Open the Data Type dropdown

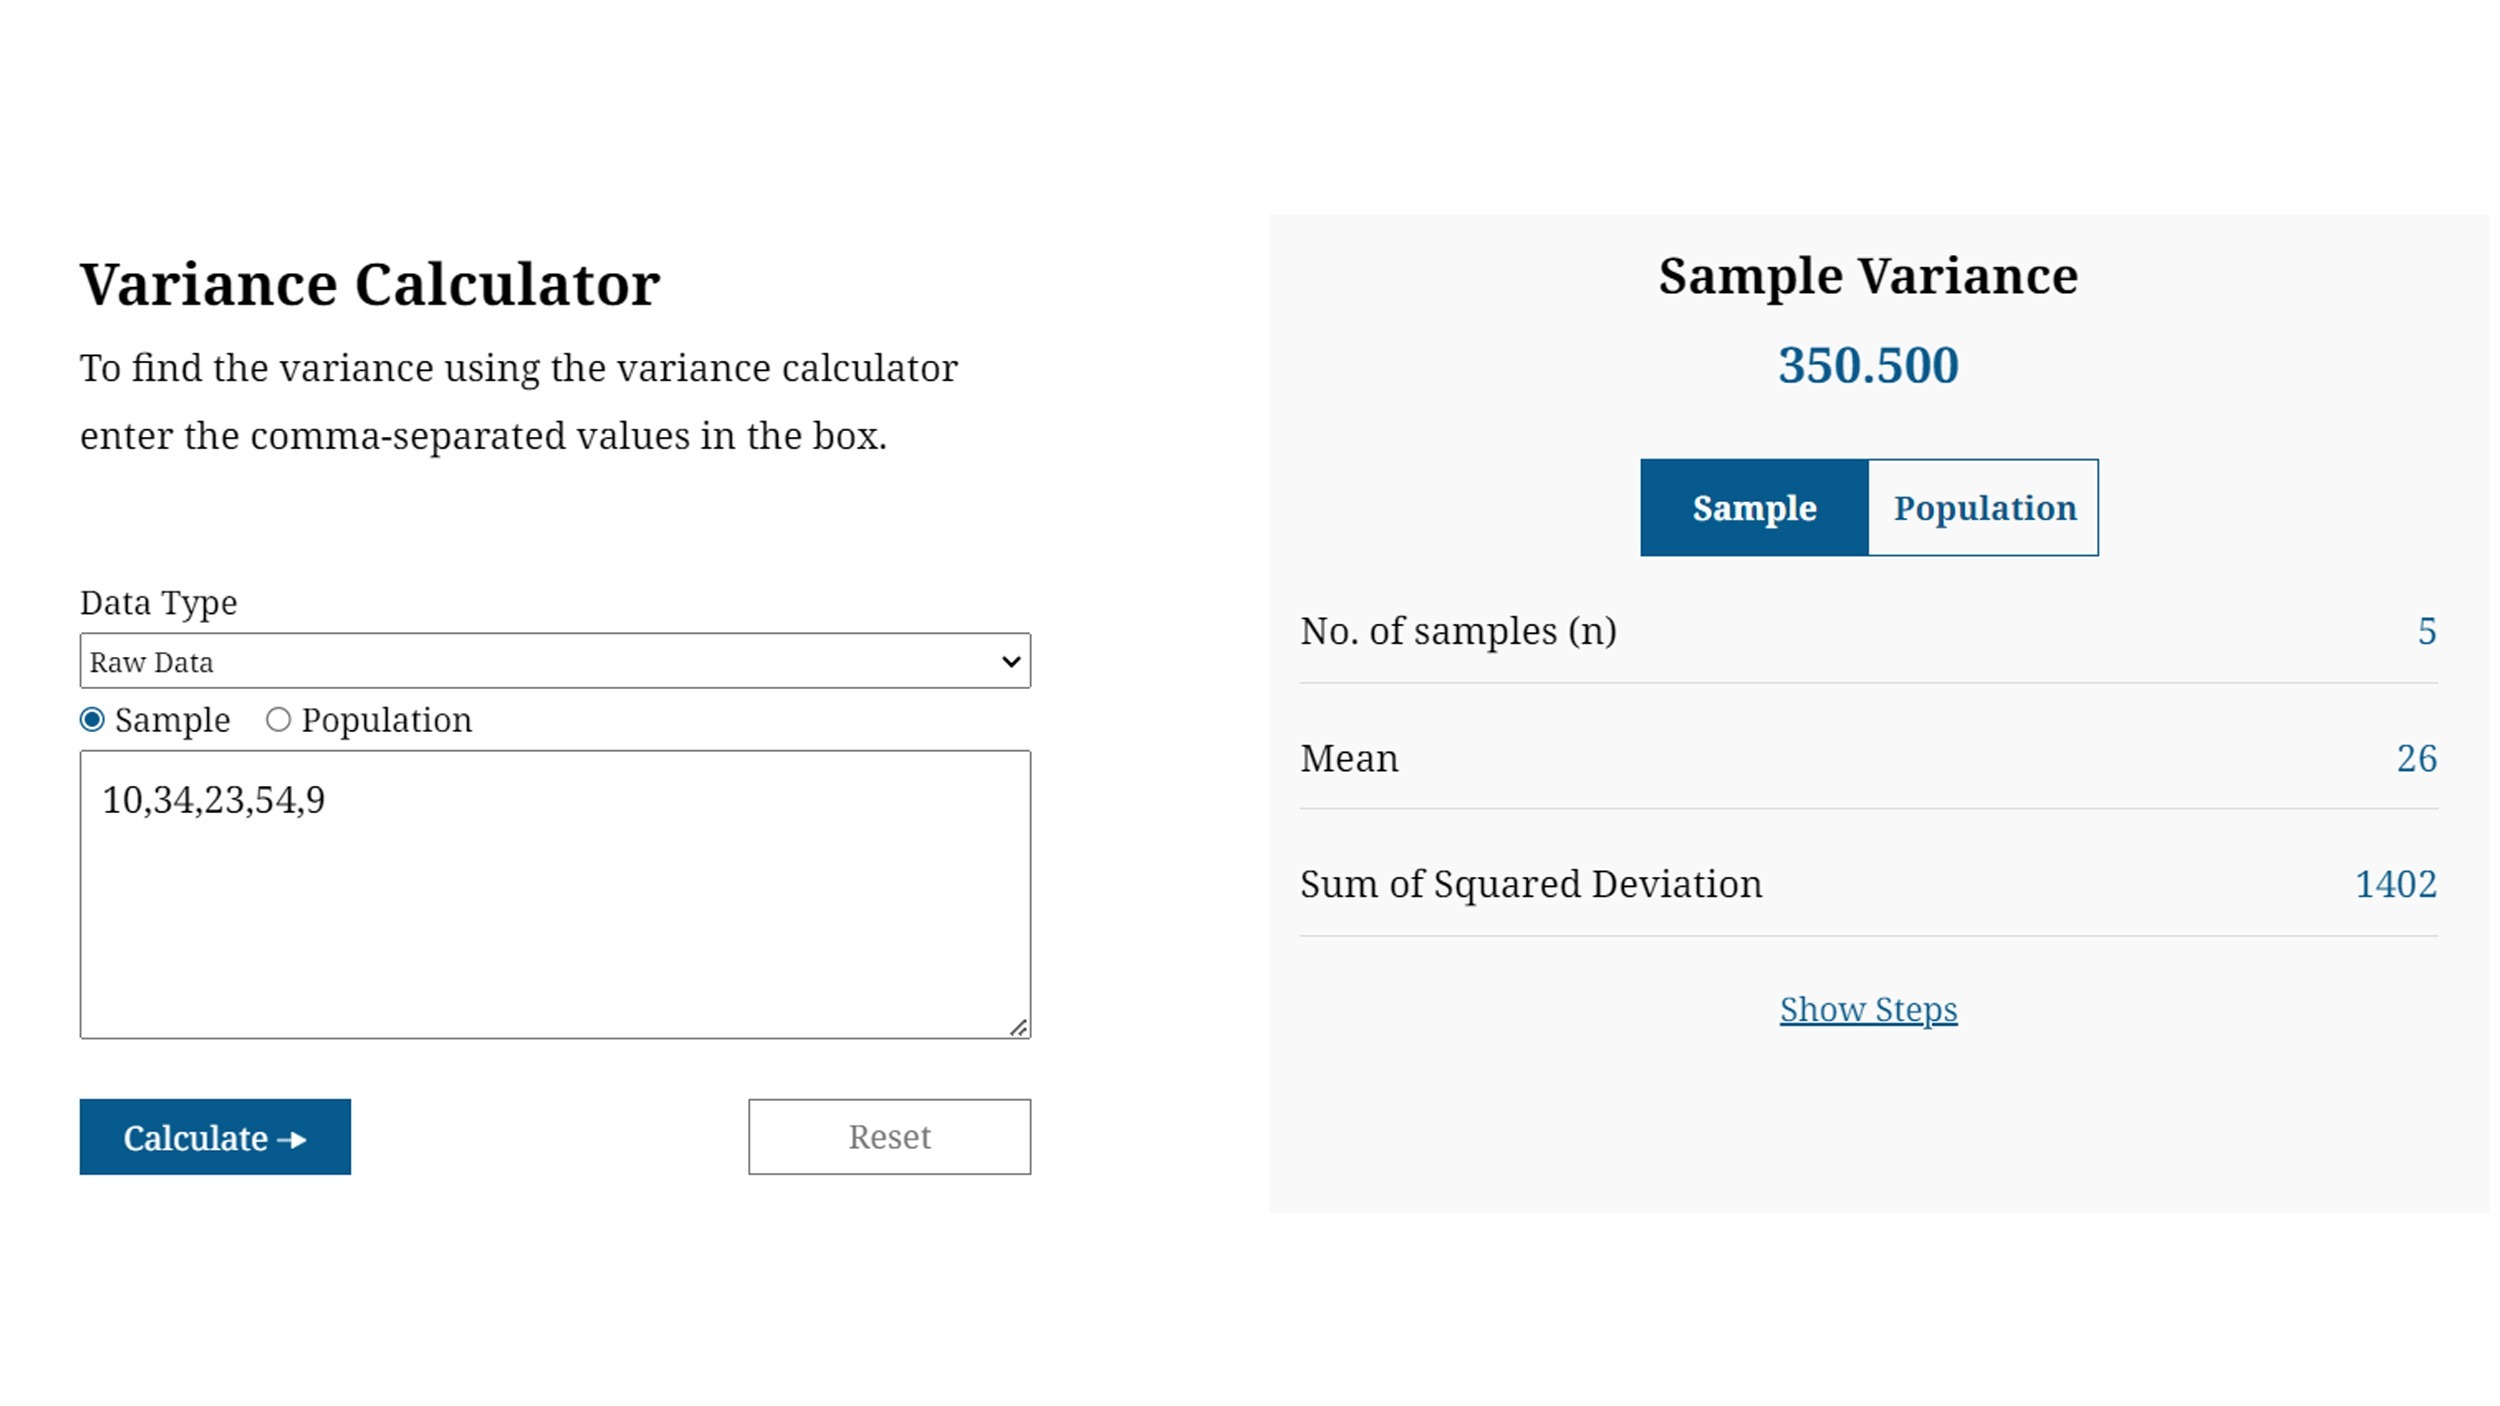point(554,661)
